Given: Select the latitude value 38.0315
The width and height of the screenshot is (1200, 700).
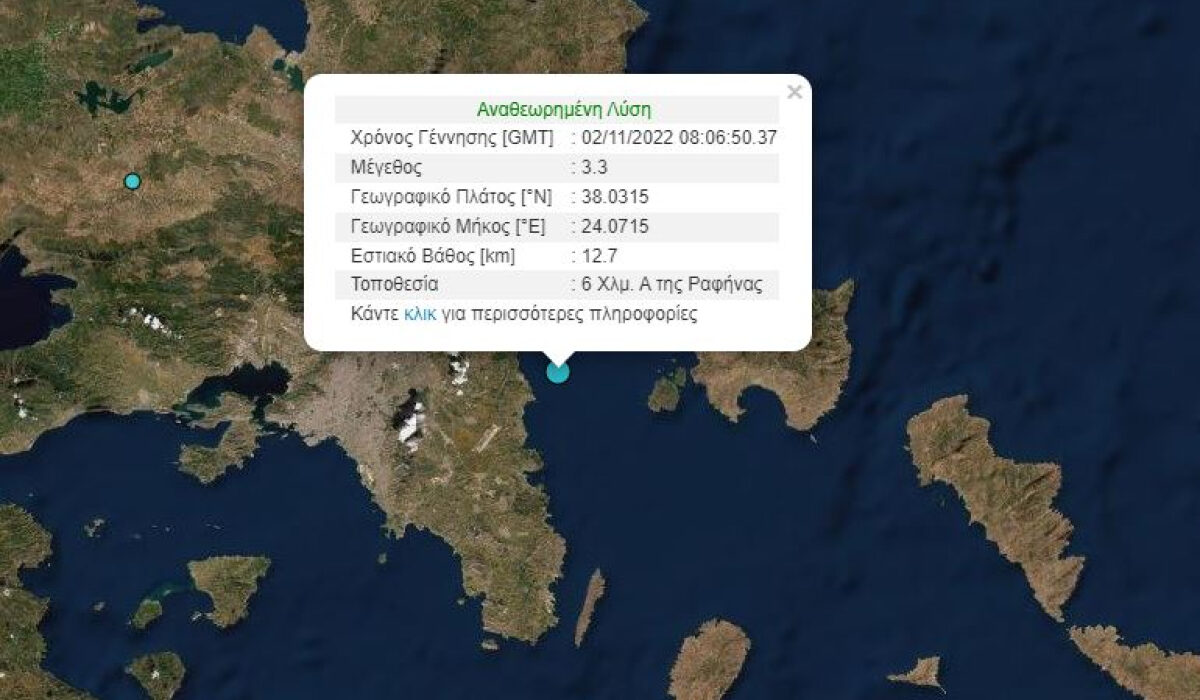Looking at the screenshot, I should pyautogui.click(x=615, y=197).
